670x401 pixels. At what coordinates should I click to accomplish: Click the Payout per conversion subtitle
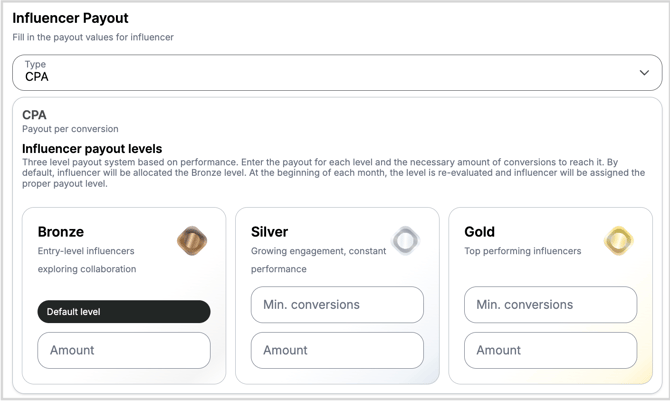pyautogui.click(x=70, y=129)
